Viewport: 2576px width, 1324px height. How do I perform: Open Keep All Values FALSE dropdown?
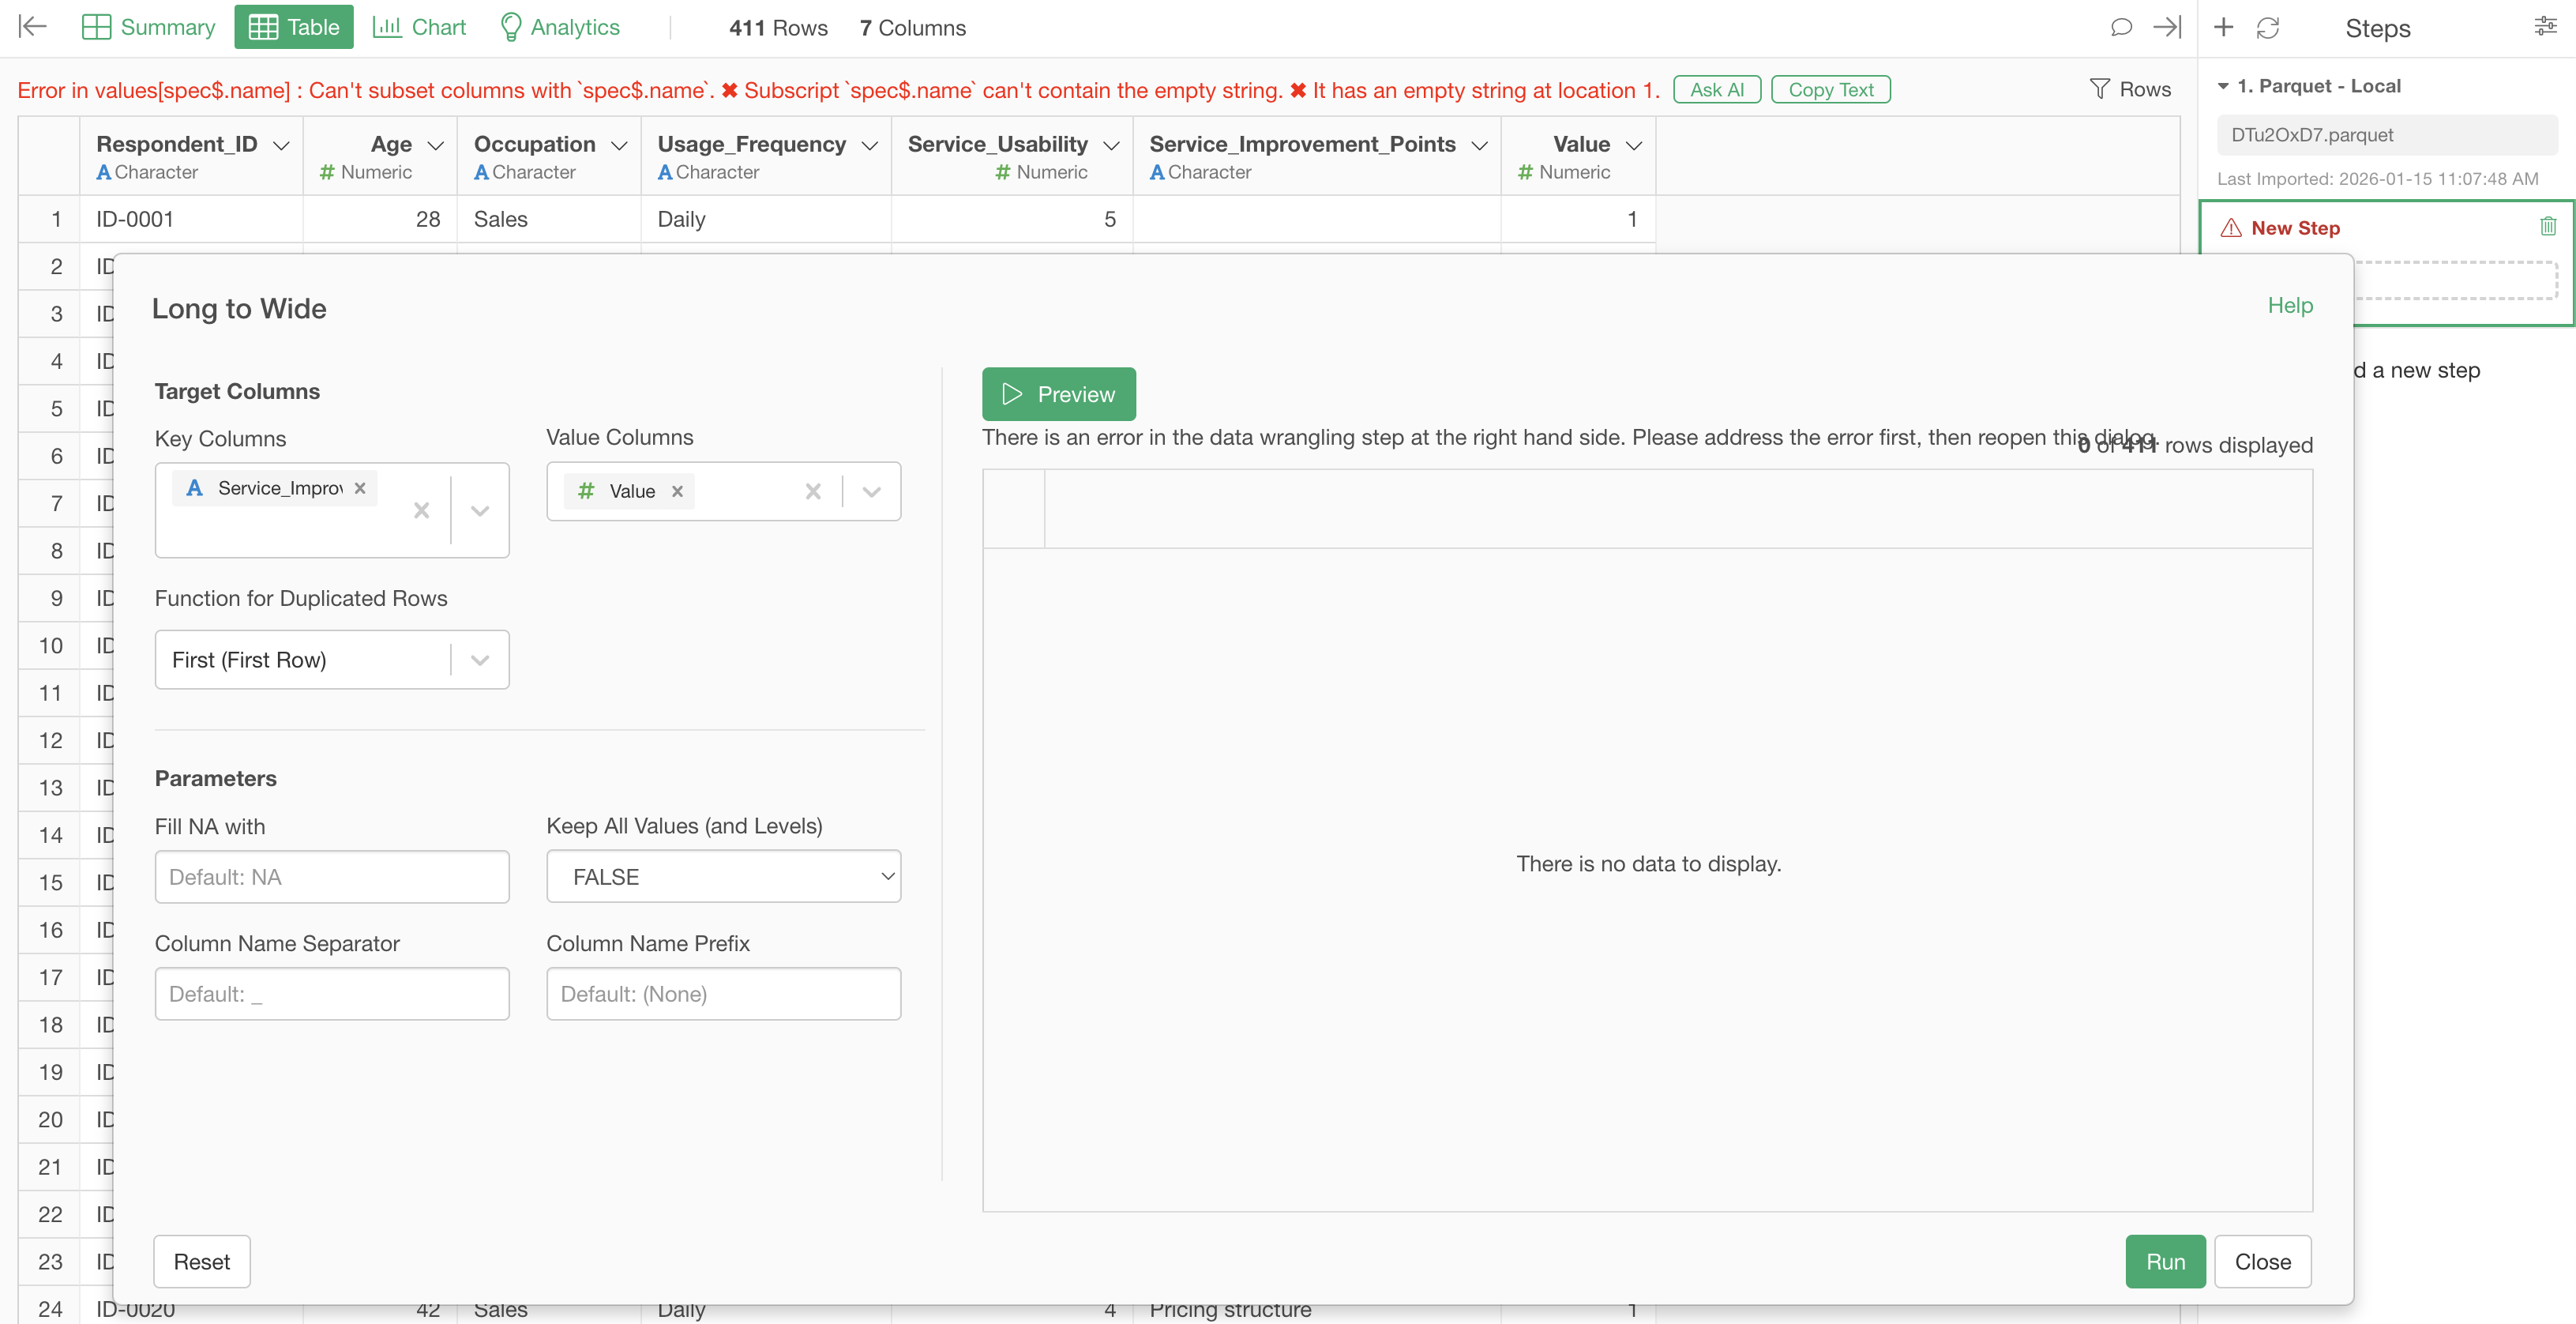723,877
